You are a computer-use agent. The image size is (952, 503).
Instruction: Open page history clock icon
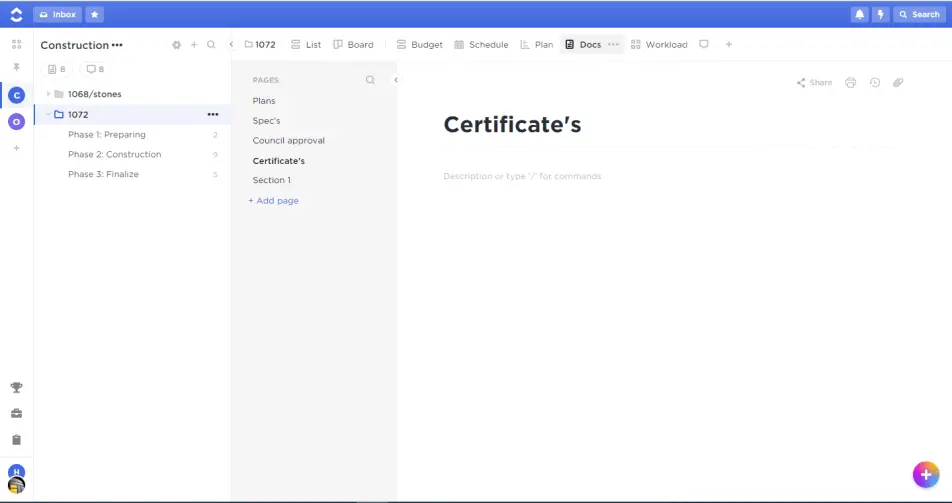(x=874, y=83)
